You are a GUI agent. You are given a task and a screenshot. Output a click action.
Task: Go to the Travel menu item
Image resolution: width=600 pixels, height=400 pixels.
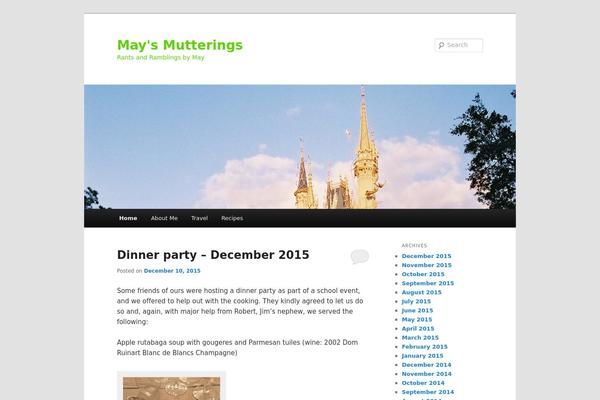[199, 218]
